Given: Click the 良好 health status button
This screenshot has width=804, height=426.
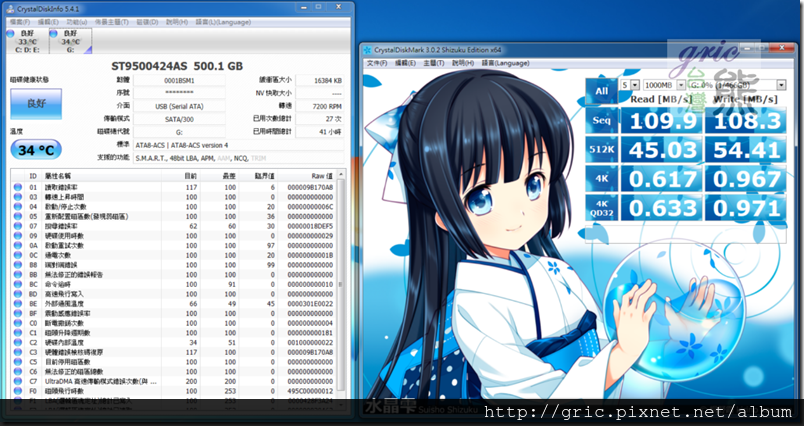Looking at the screenshot, I should coord(36,104).
